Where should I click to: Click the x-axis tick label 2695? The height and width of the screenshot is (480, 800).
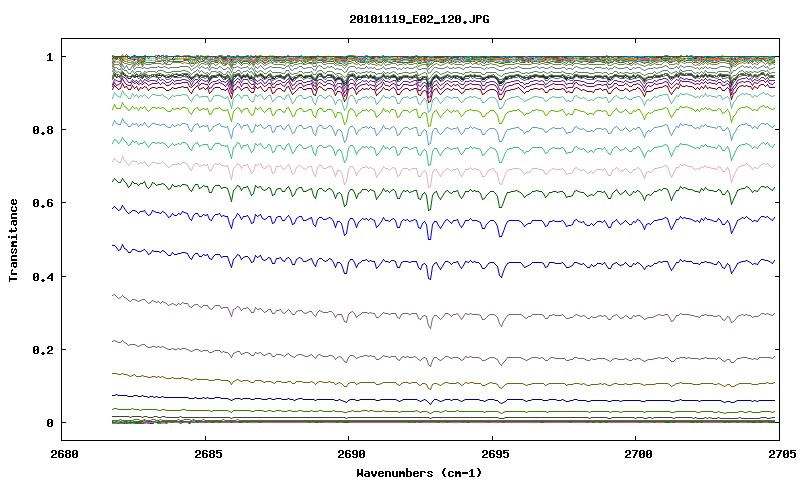tap(495, 454)
